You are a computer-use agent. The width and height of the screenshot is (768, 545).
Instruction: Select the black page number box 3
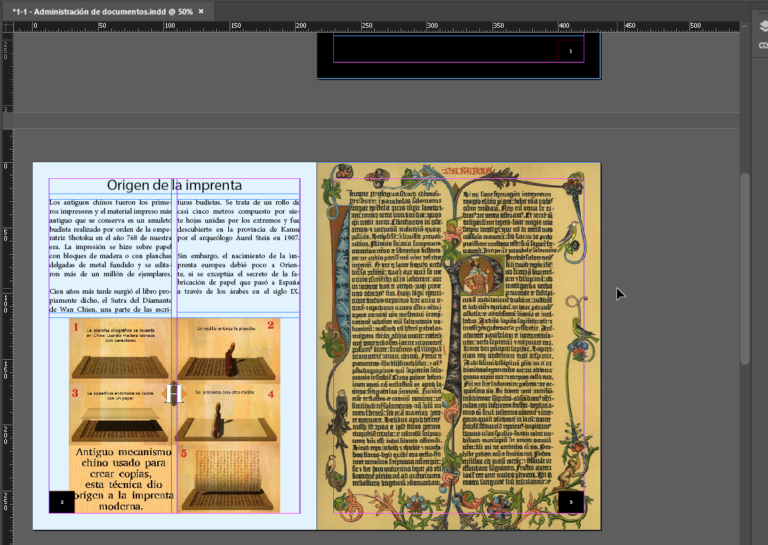[x=571, y=502]
